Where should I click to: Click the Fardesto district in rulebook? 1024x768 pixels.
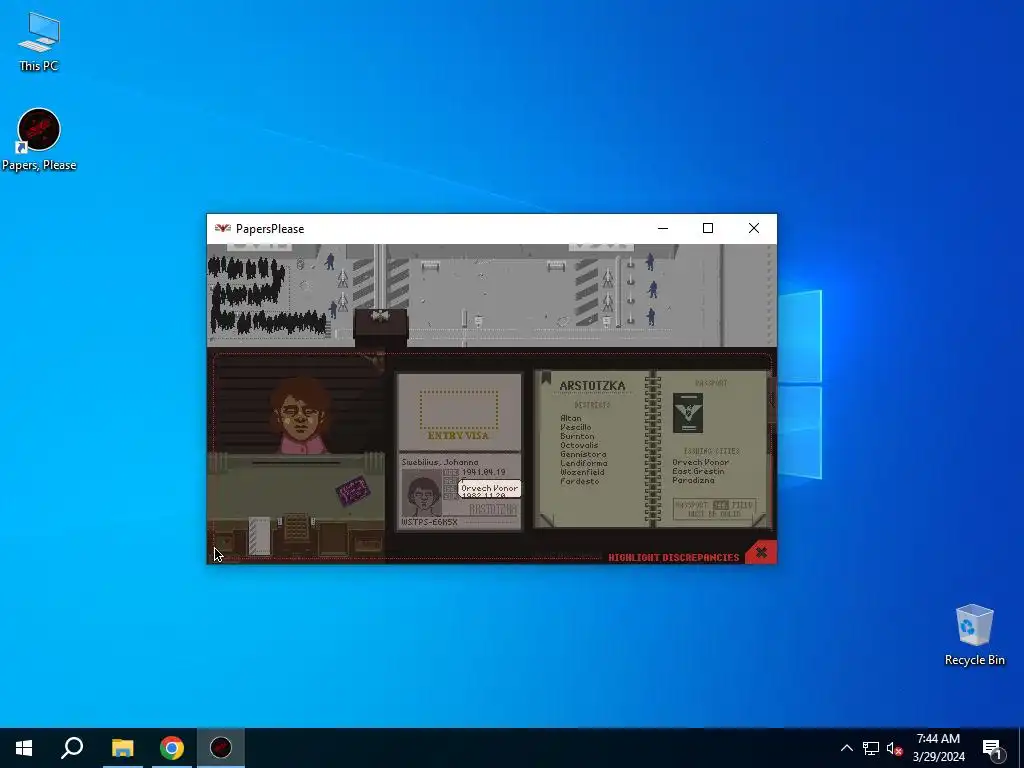(x=579, y=481)
